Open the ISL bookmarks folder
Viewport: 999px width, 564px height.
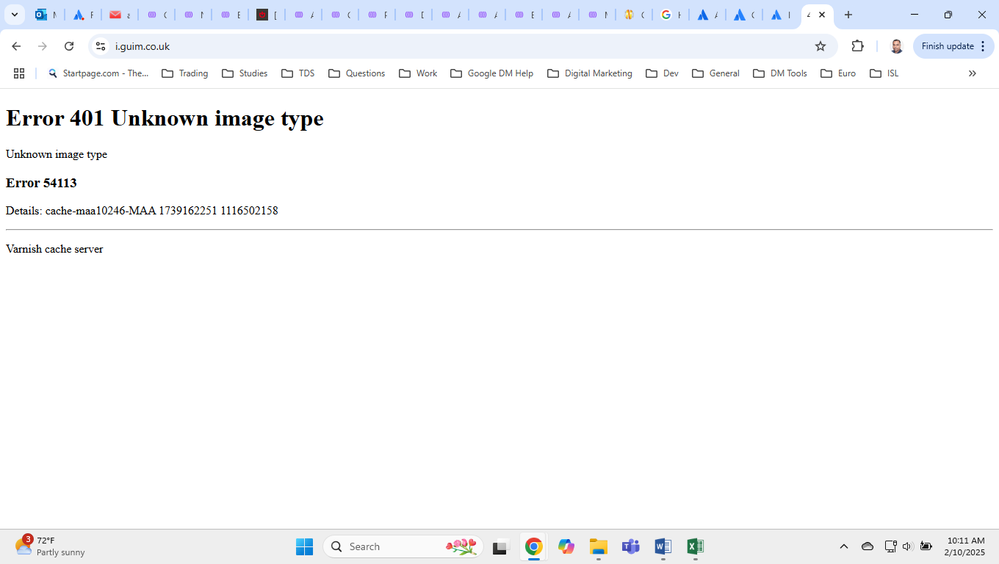pyautogui.click(x=884, y=73)
